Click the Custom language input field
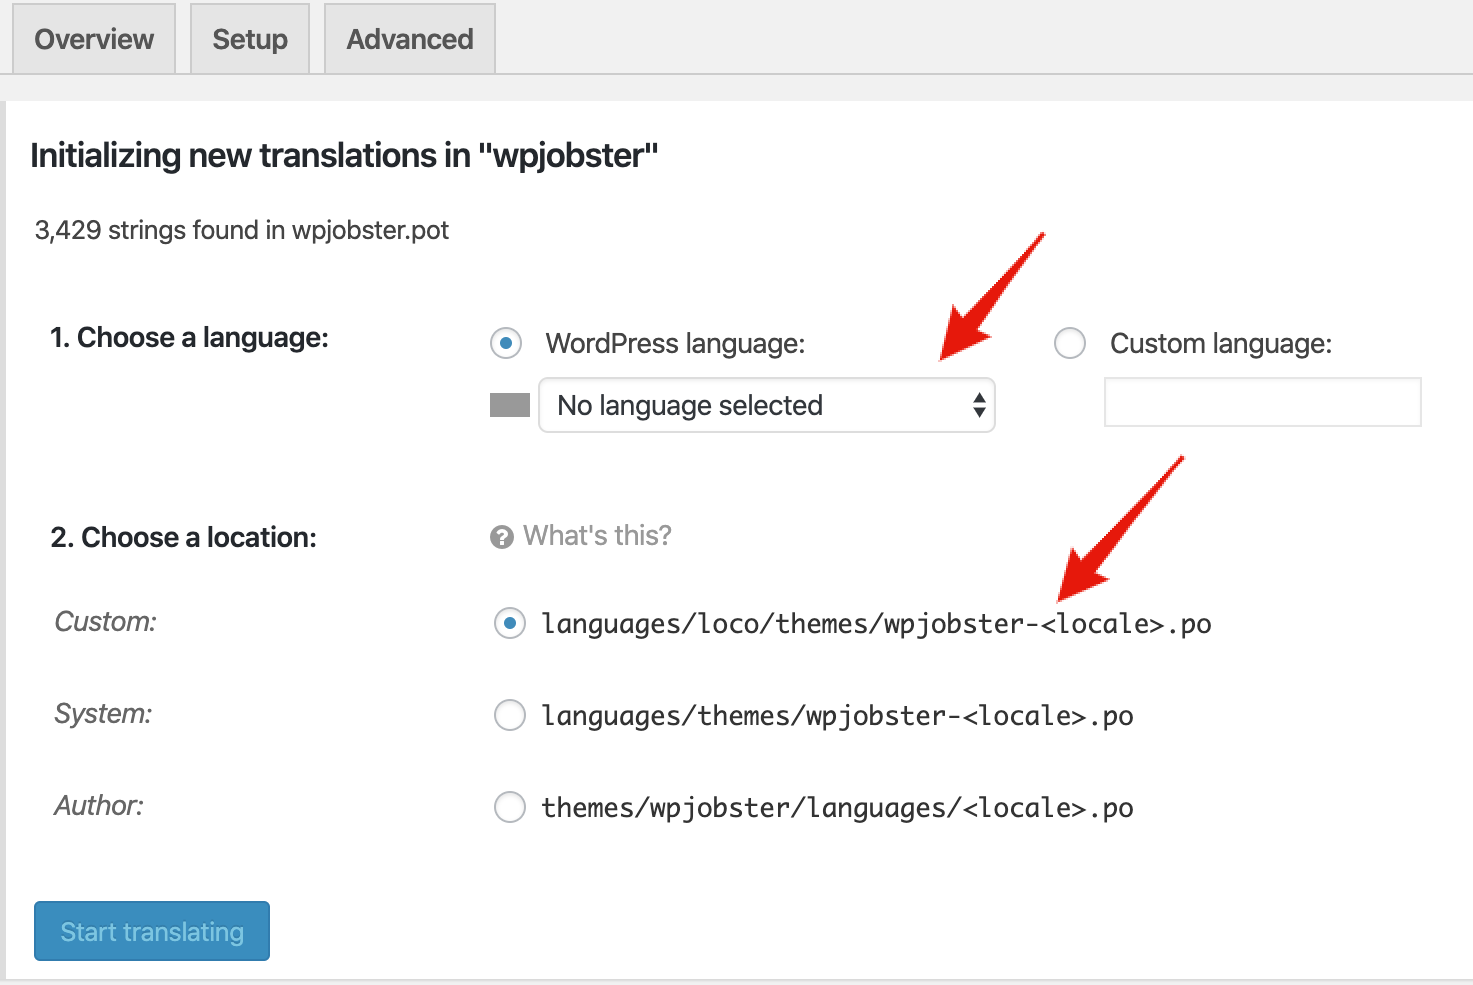 (x=1263, y=402)
